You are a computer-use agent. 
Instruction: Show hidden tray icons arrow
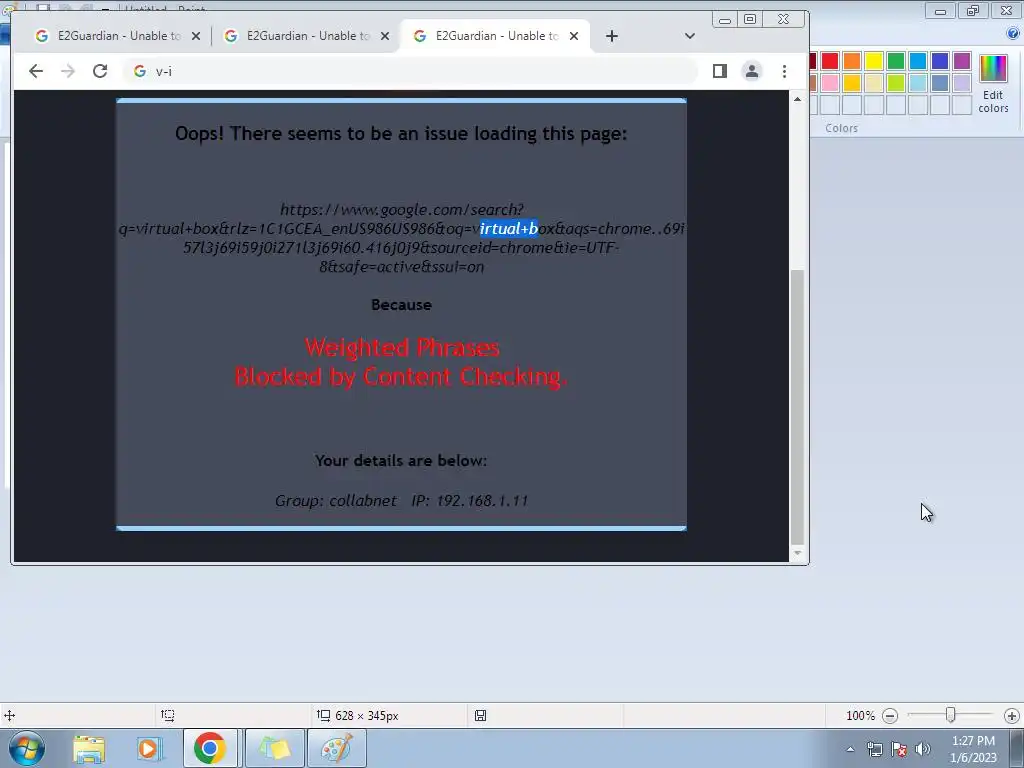(850, 750)
